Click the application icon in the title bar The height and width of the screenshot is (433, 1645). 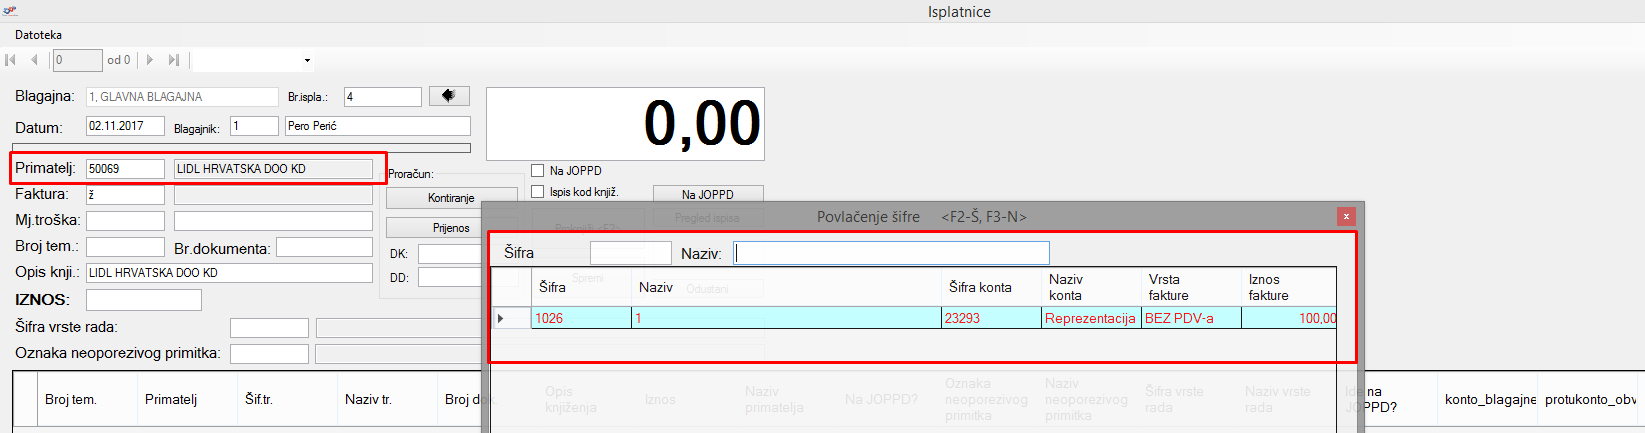coord(9,11)
